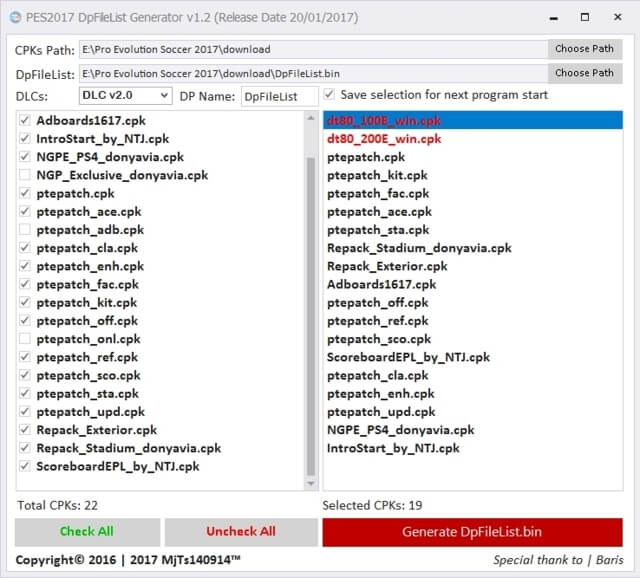This screenshot has height=578, width=640.
Task: Select Repack_Stadium_donyavia.cpk in right list
Action: [473, 248]
